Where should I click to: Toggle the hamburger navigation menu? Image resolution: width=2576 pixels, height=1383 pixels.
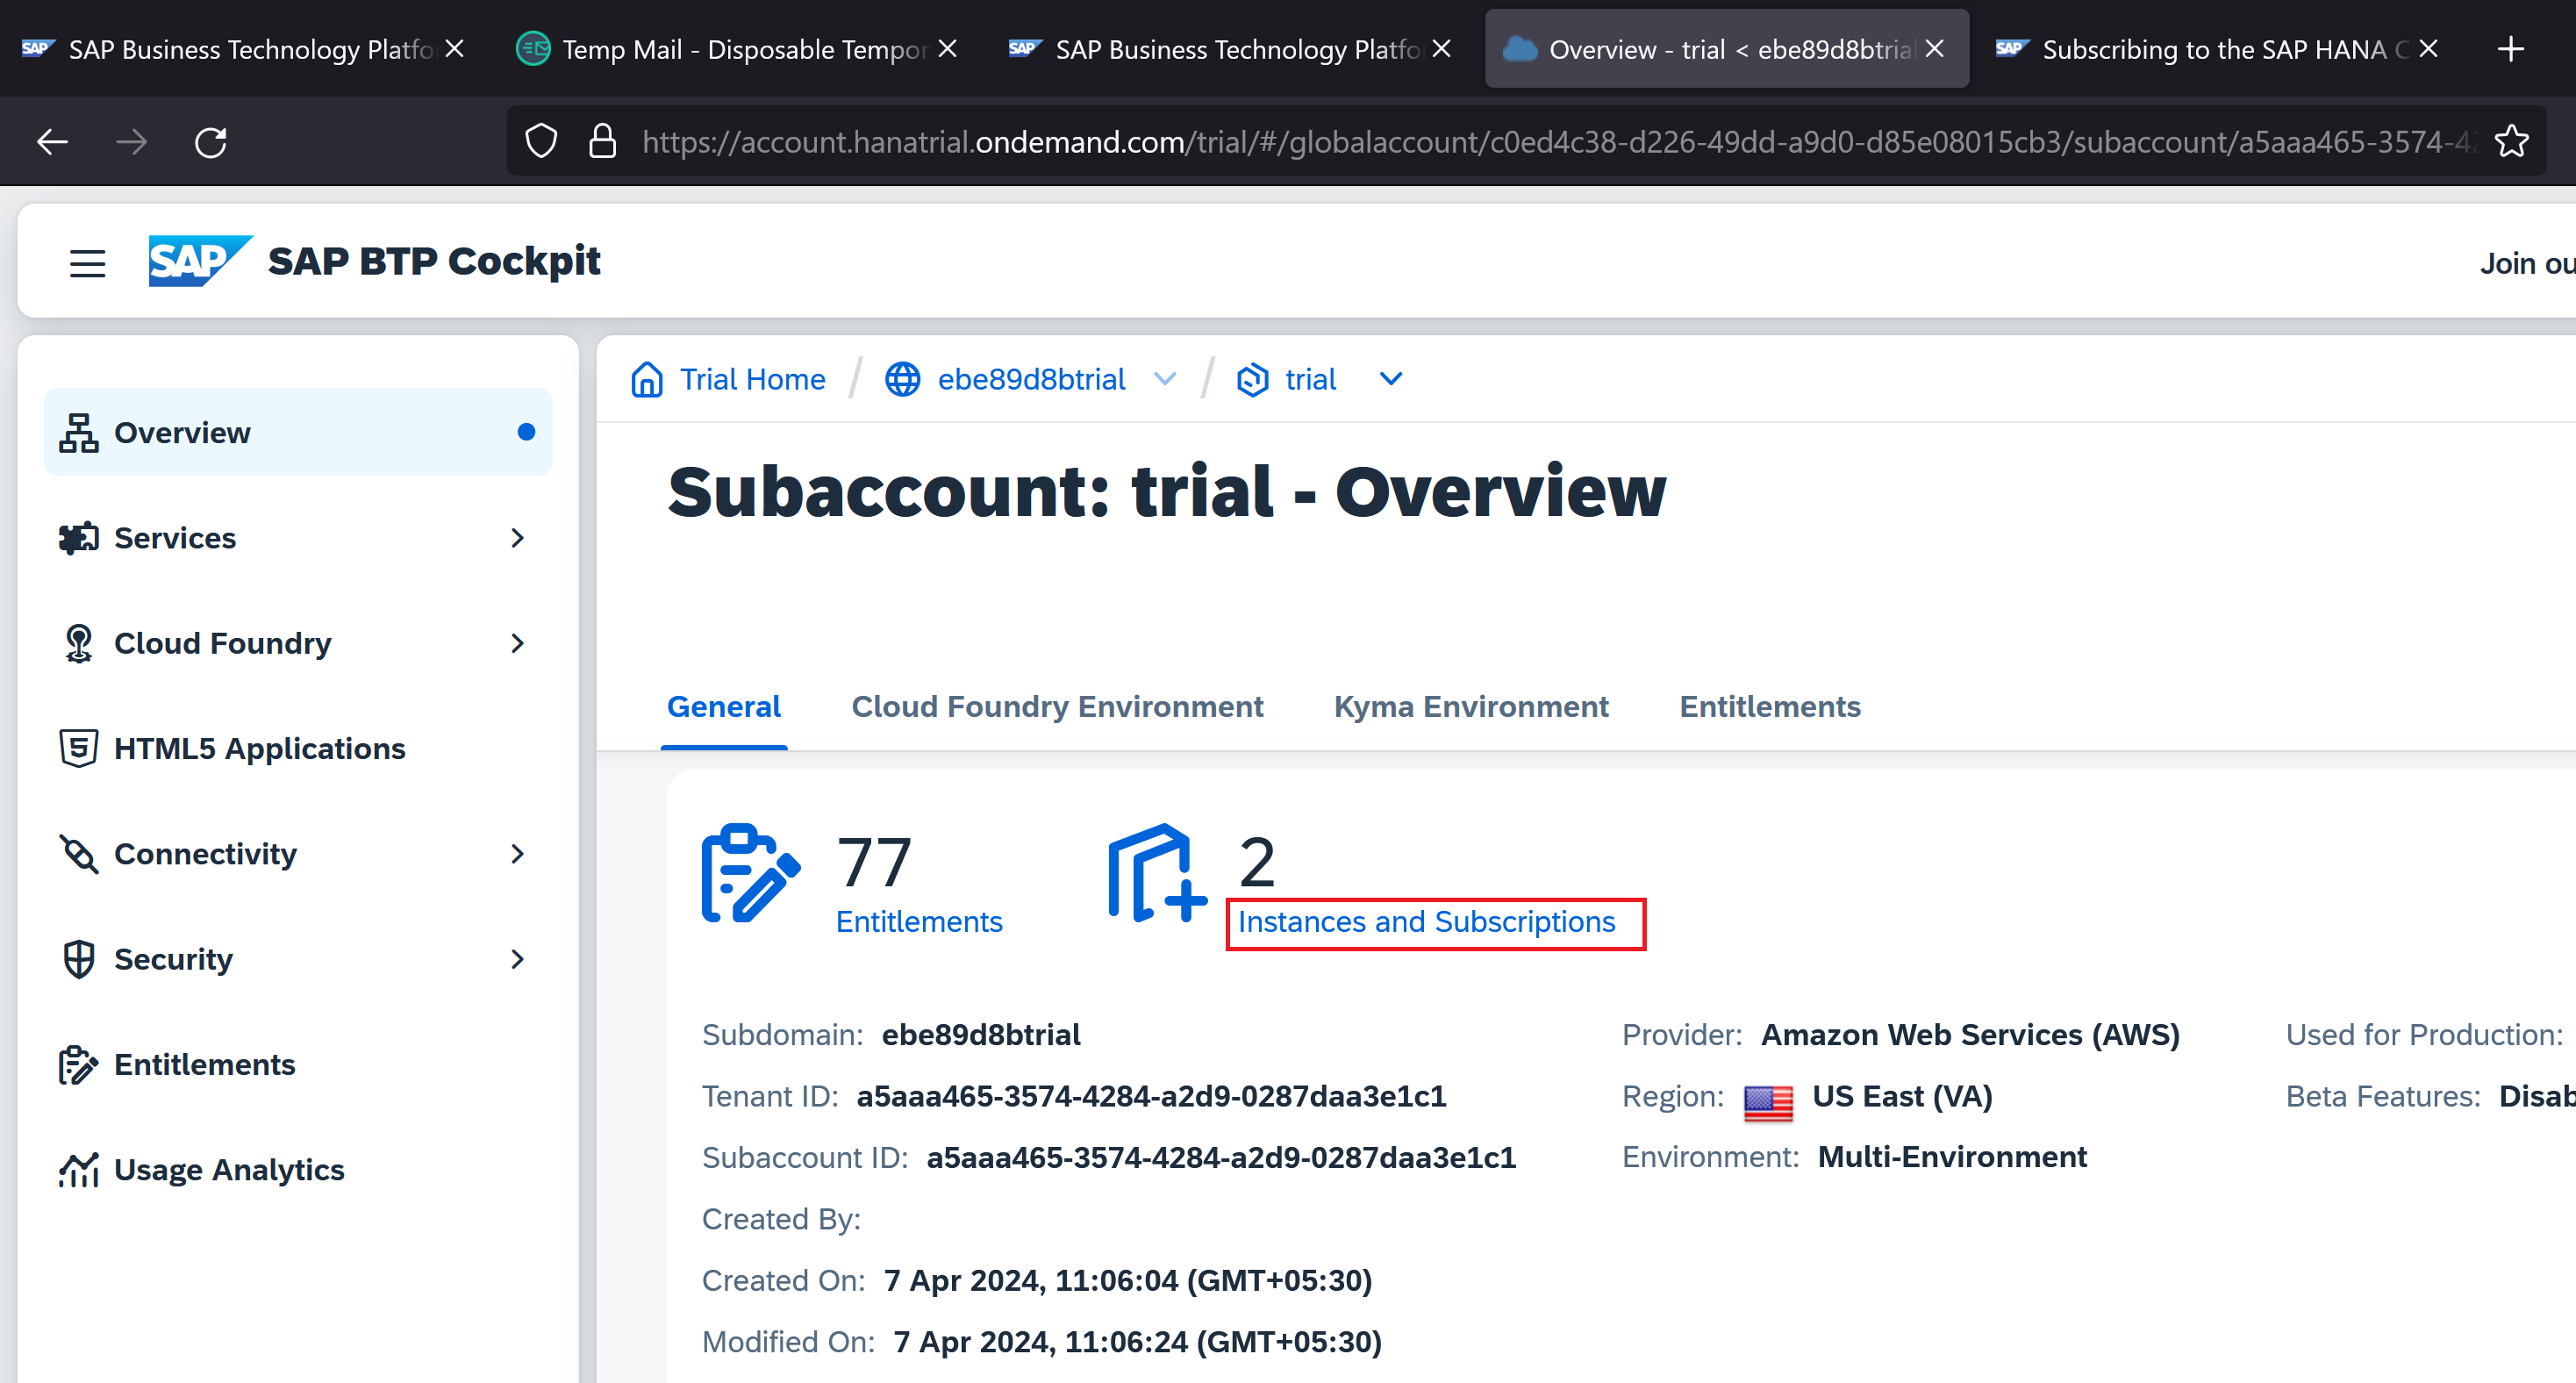point(87,263)
